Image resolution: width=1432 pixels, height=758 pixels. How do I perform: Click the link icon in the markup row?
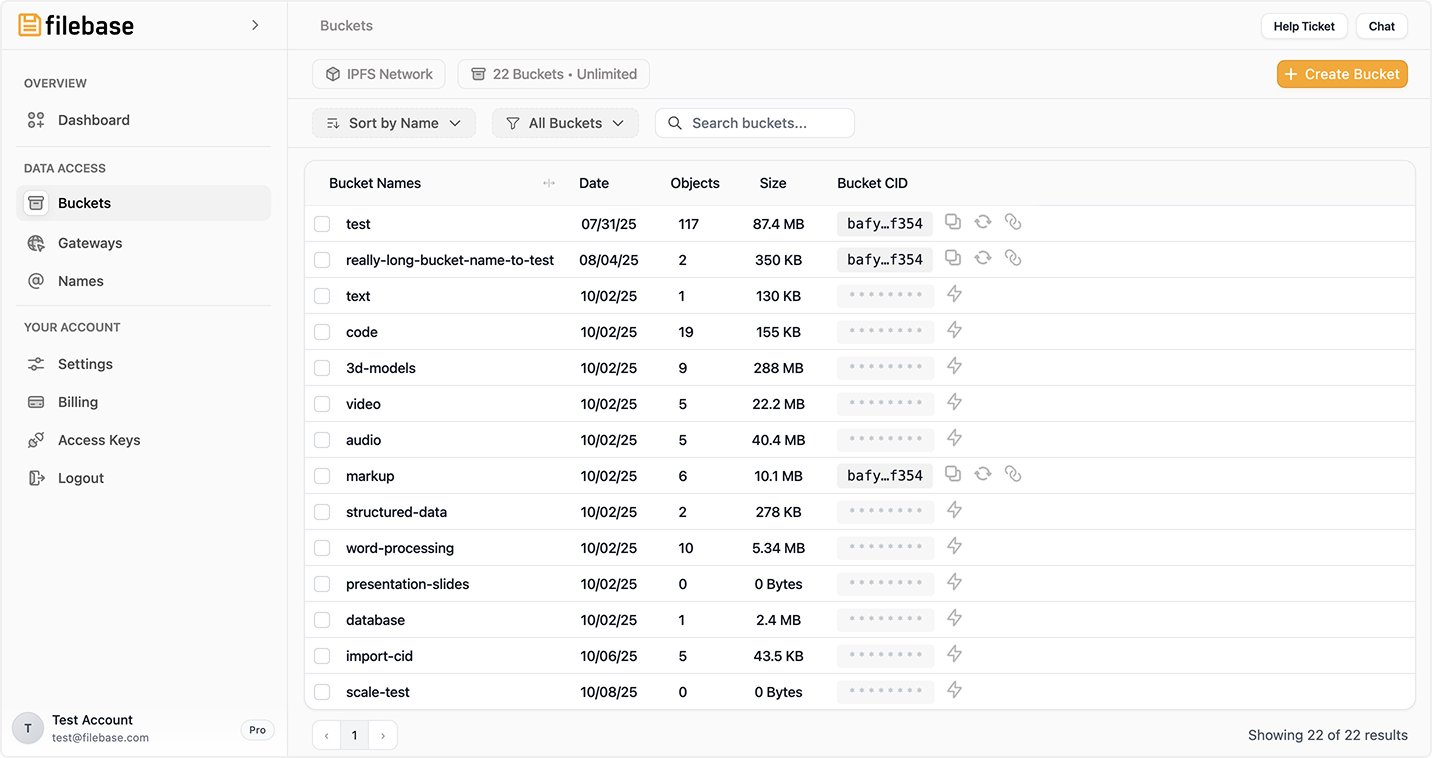point(1013,474)
